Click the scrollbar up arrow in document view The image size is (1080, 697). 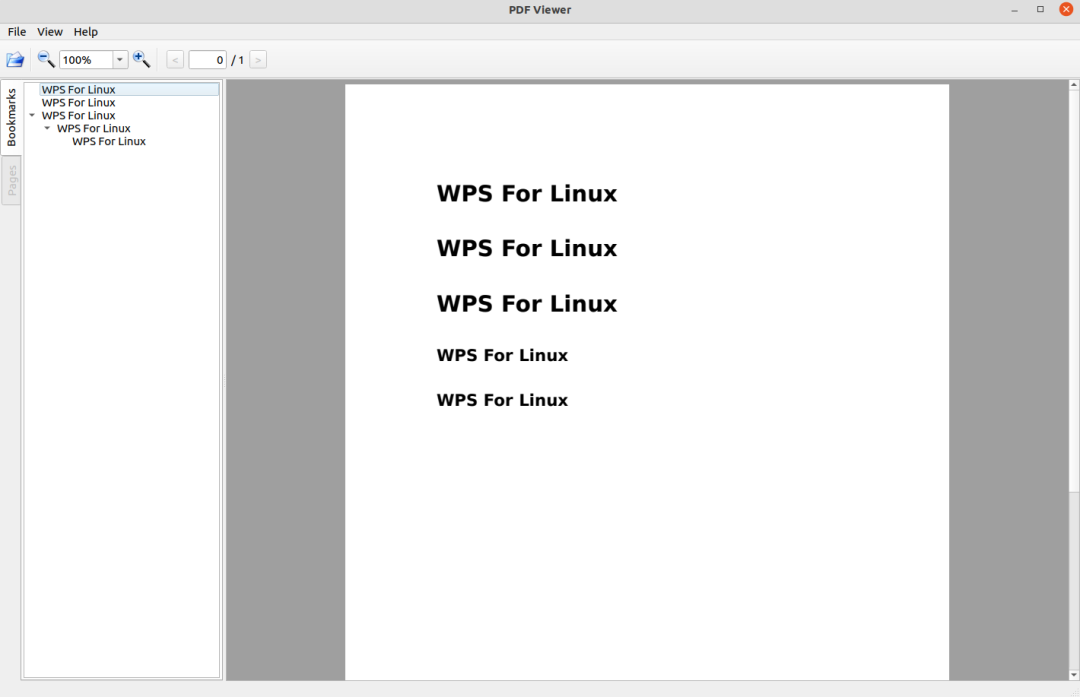1074,85
